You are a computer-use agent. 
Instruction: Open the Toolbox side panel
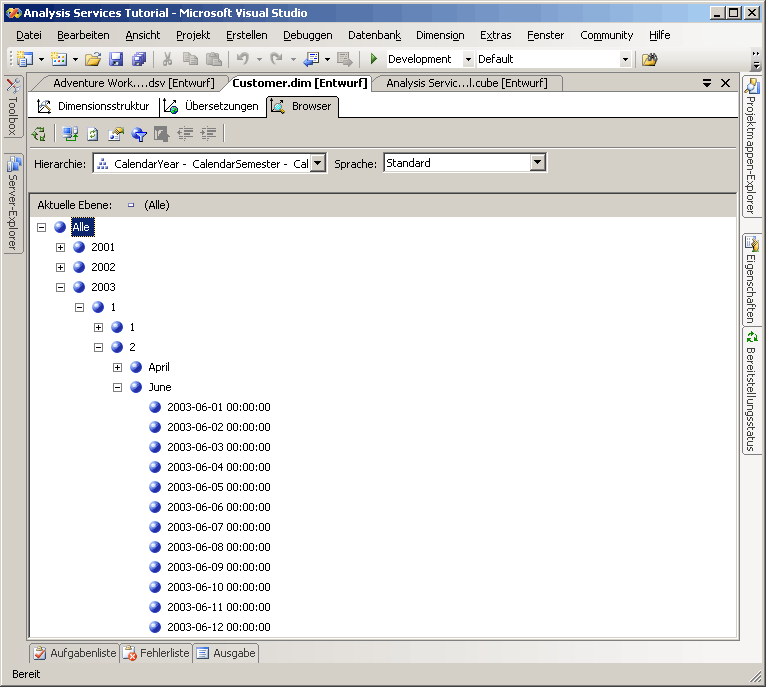coord(13,107)
